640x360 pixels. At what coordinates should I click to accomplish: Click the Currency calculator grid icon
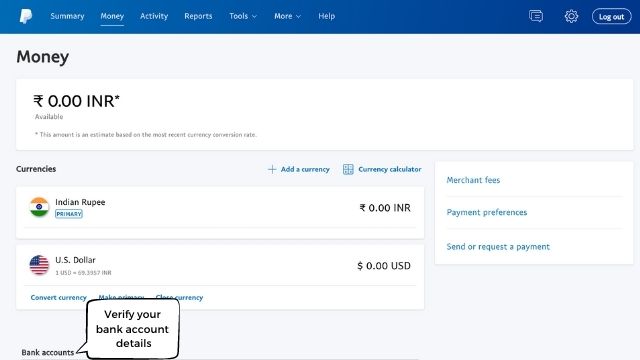tap(348, 169)
